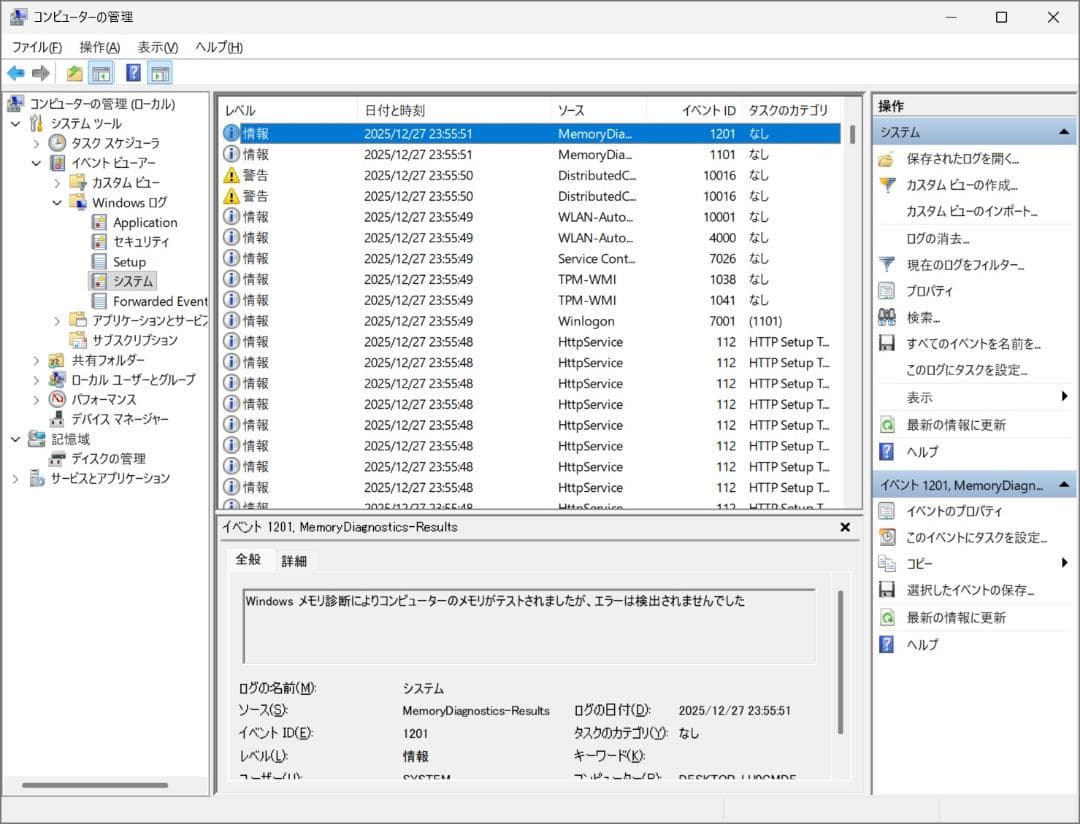Open the 操作 menu

coord(99,47)
